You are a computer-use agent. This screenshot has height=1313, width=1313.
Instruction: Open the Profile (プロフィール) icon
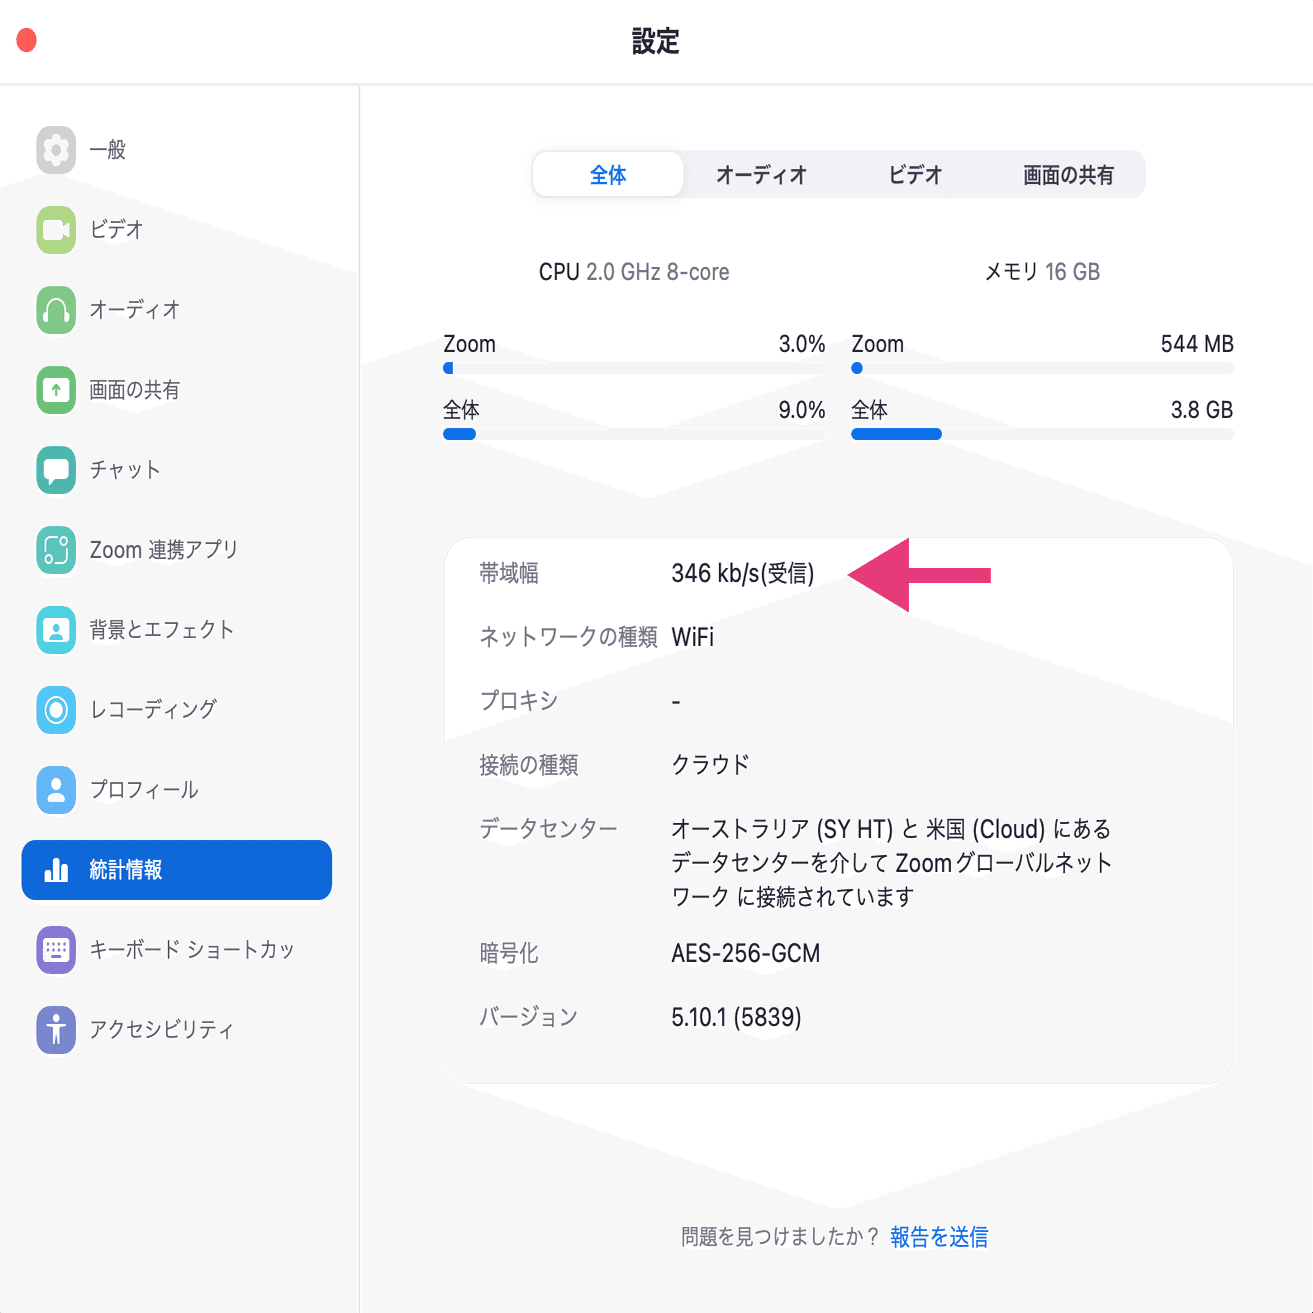(x=56, y=790)
